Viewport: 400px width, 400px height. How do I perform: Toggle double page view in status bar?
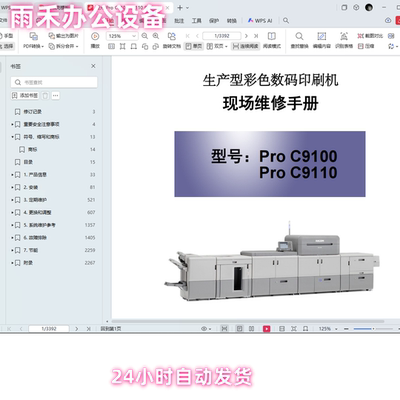(x=251, y=329)
